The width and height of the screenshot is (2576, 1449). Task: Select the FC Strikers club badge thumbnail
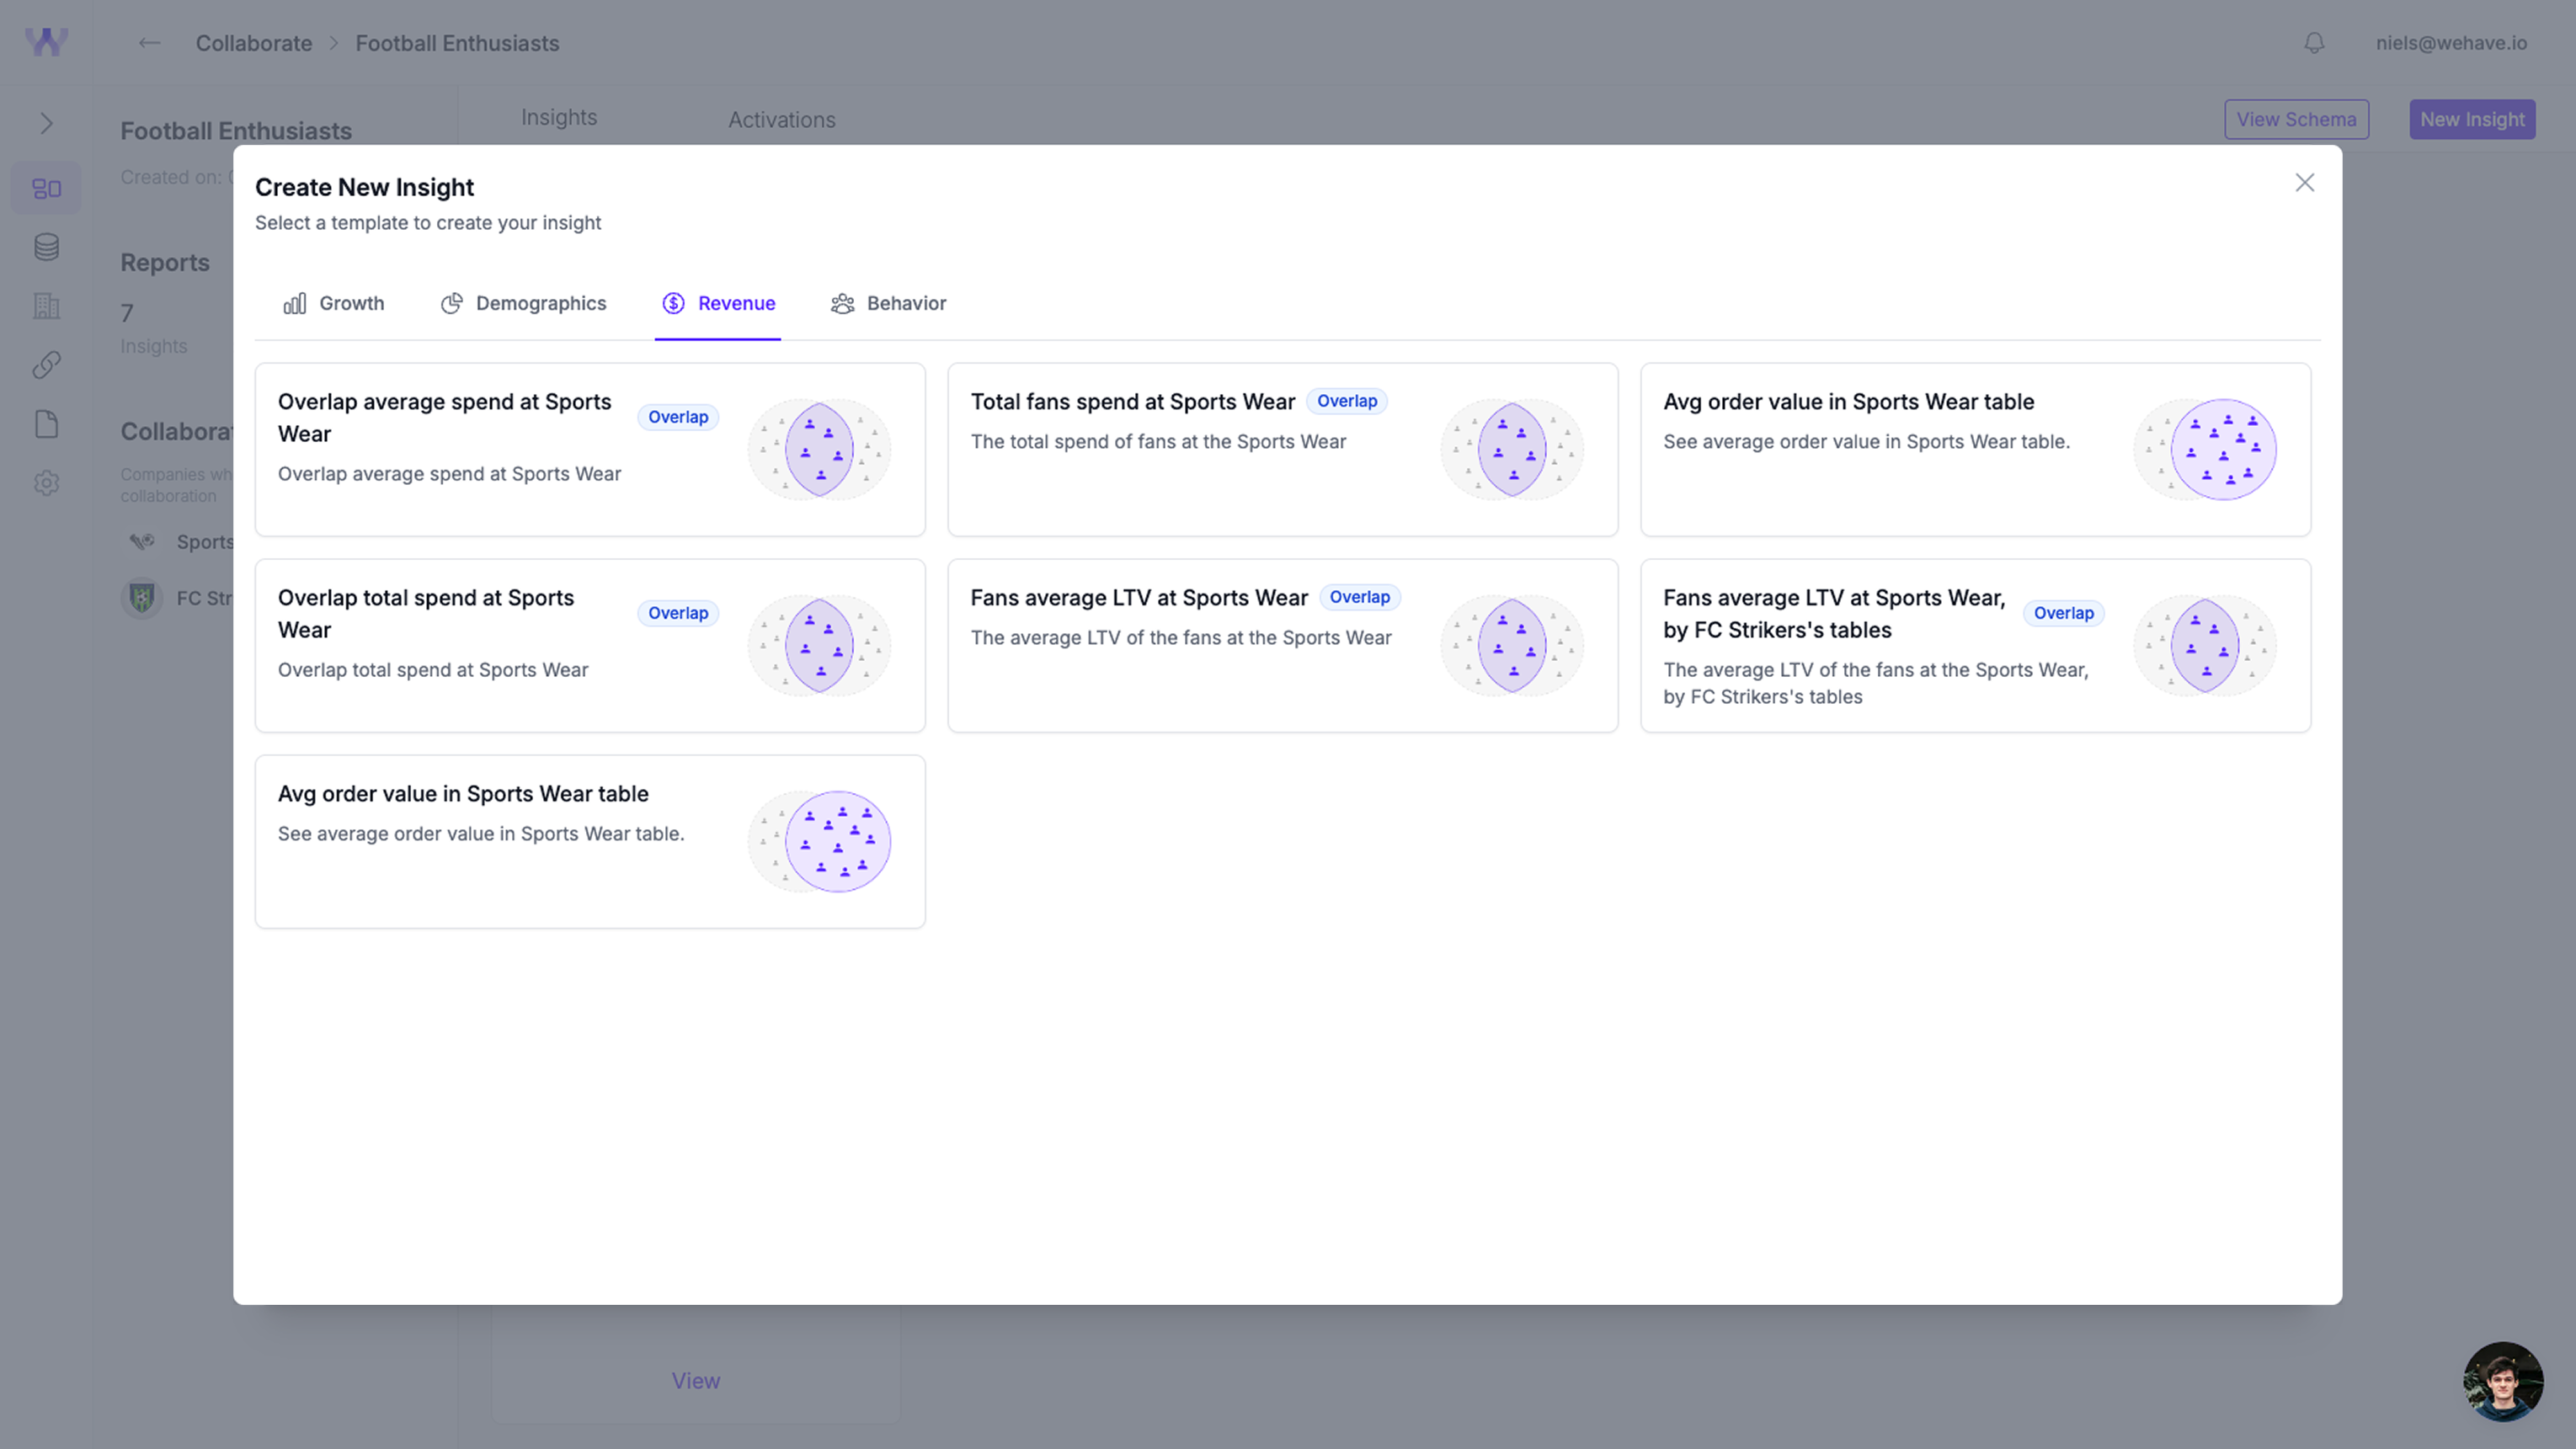(142, 598)
